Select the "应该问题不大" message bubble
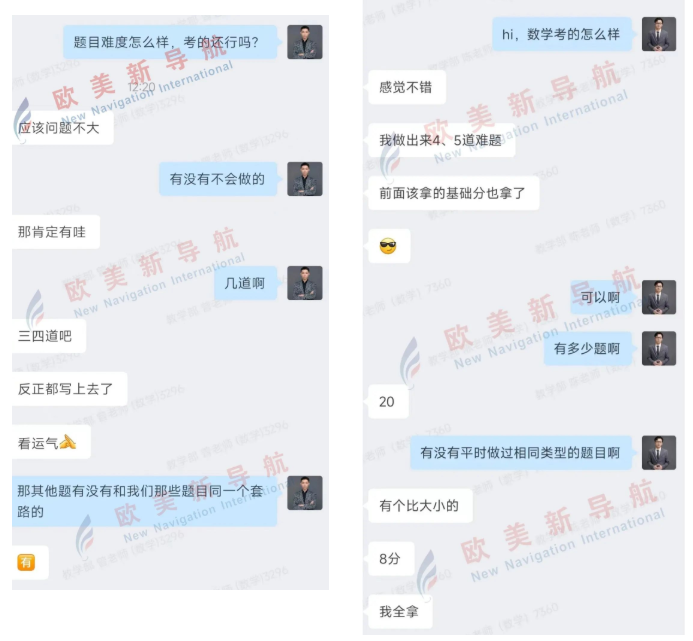 tap(62, 128)
